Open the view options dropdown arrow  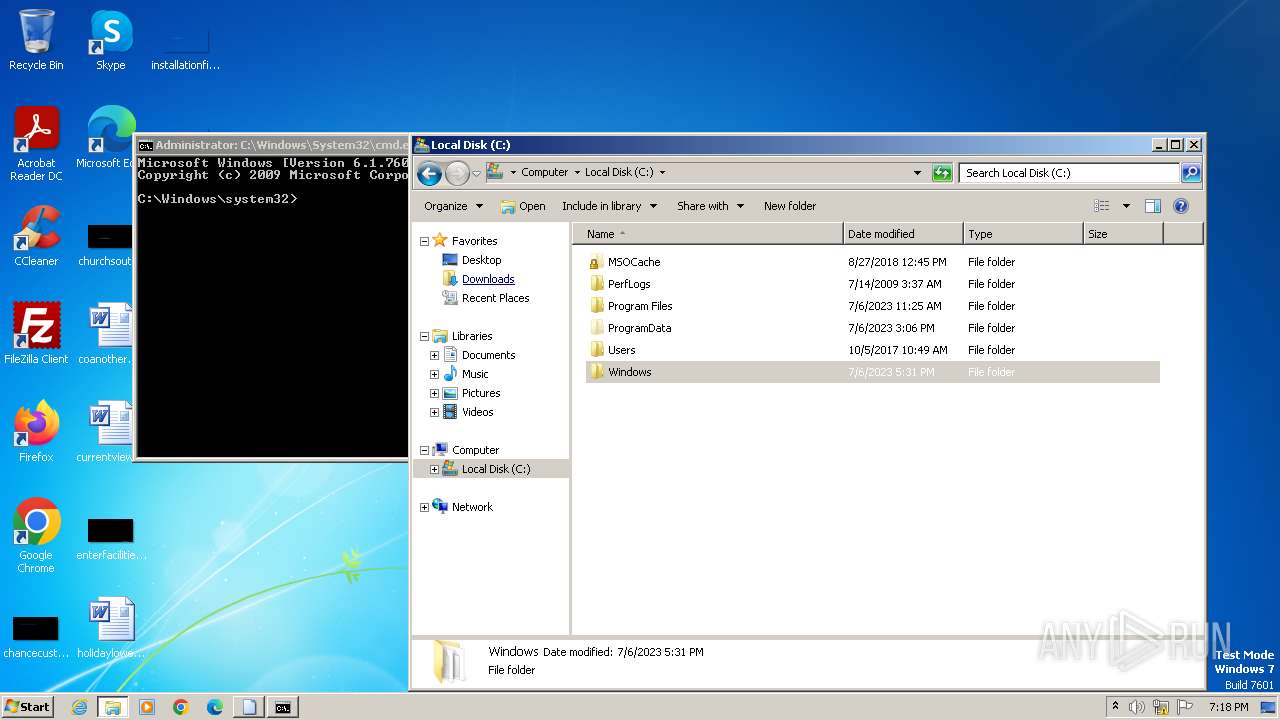(x=1126, y=206)
